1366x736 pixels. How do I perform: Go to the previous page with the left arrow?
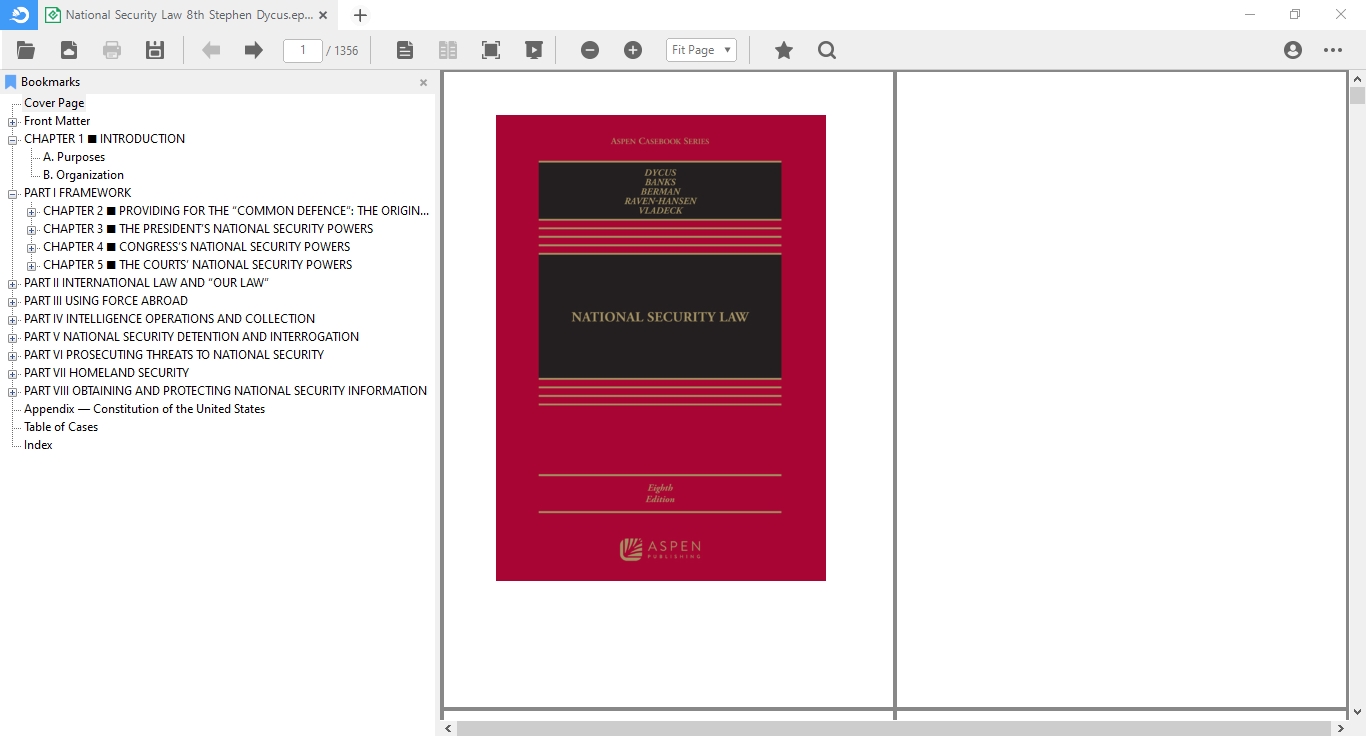(x=211, y=50)
